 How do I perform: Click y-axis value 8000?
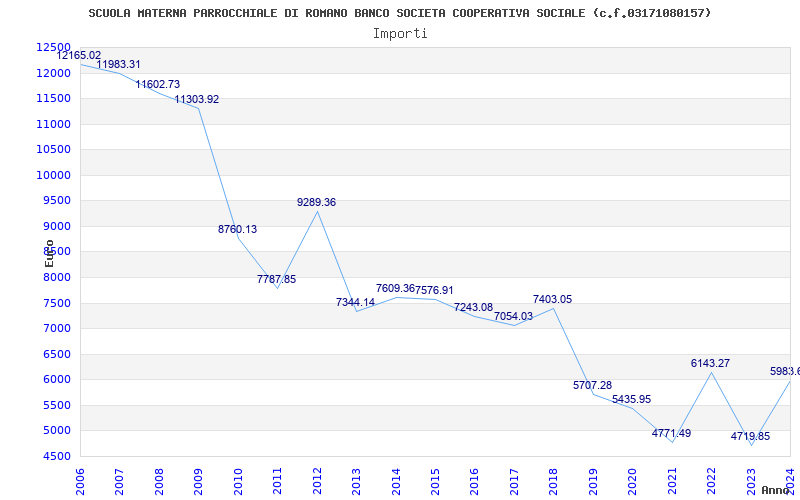point(56,277)
